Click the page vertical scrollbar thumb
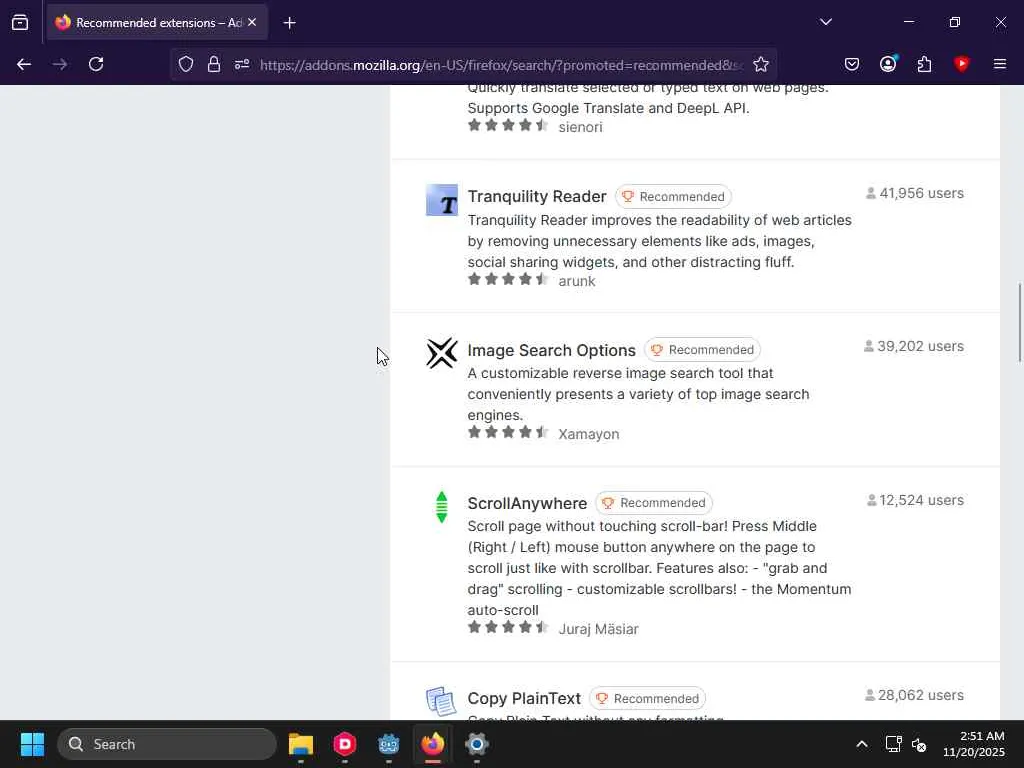 click(x=1019, y=322)
